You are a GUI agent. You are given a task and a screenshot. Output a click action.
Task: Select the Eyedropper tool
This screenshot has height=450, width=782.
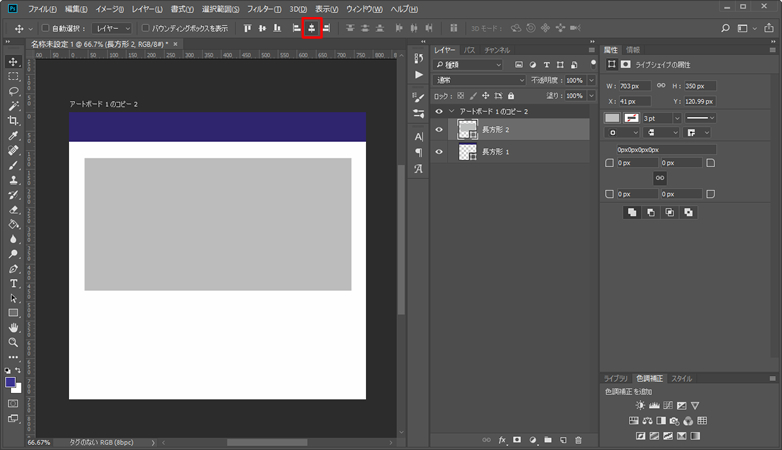point(13,136)
